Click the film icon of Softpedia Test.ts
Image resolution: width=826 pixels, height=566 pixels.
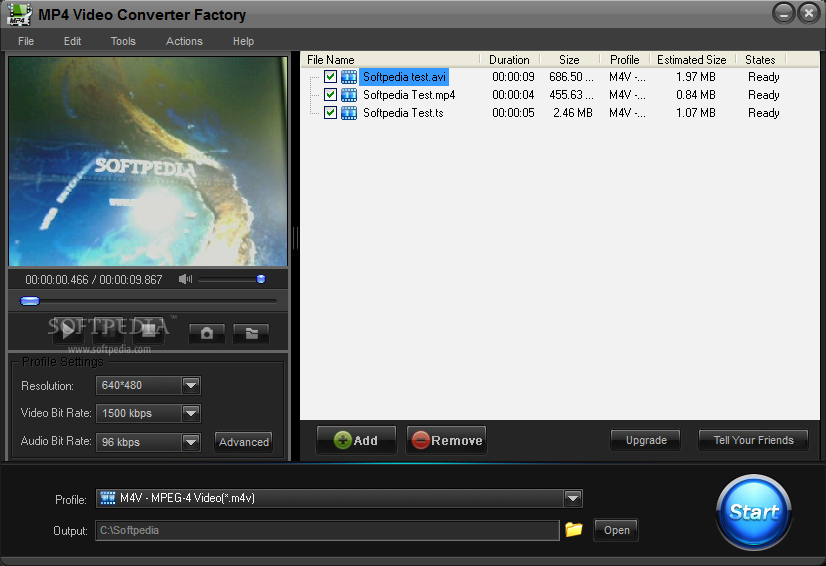[x=349, y=113]
